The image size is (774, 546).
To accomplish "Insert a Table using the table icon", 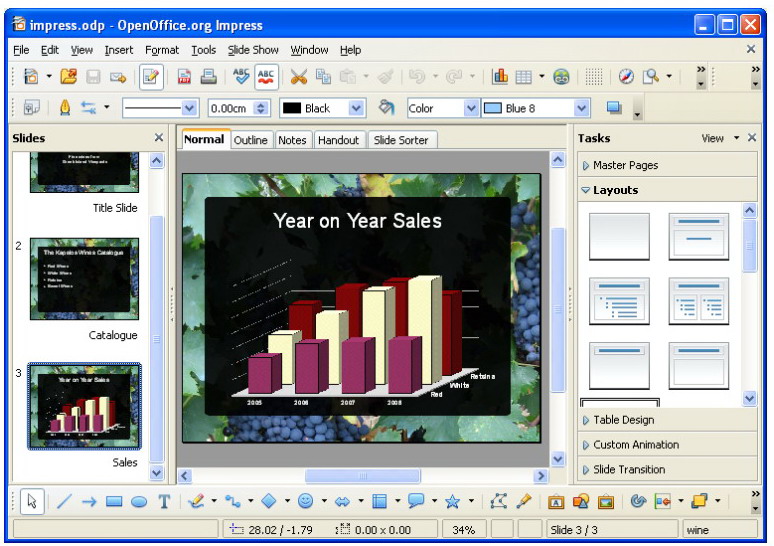I will pyautogui.click(x=524, y=77).
